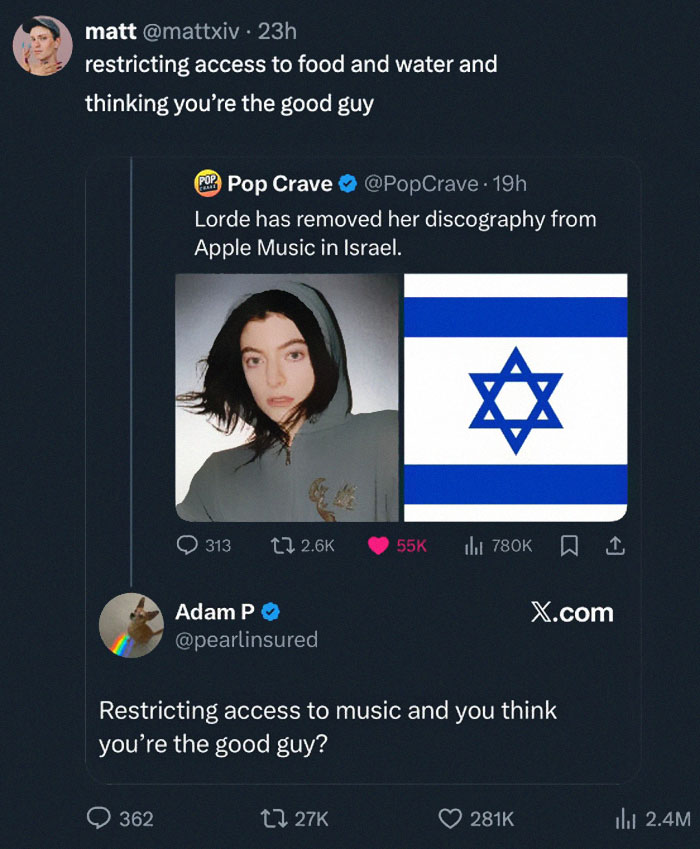
Task: View analytics for matt's 2.4M views
Action: (x=627, y=818)
